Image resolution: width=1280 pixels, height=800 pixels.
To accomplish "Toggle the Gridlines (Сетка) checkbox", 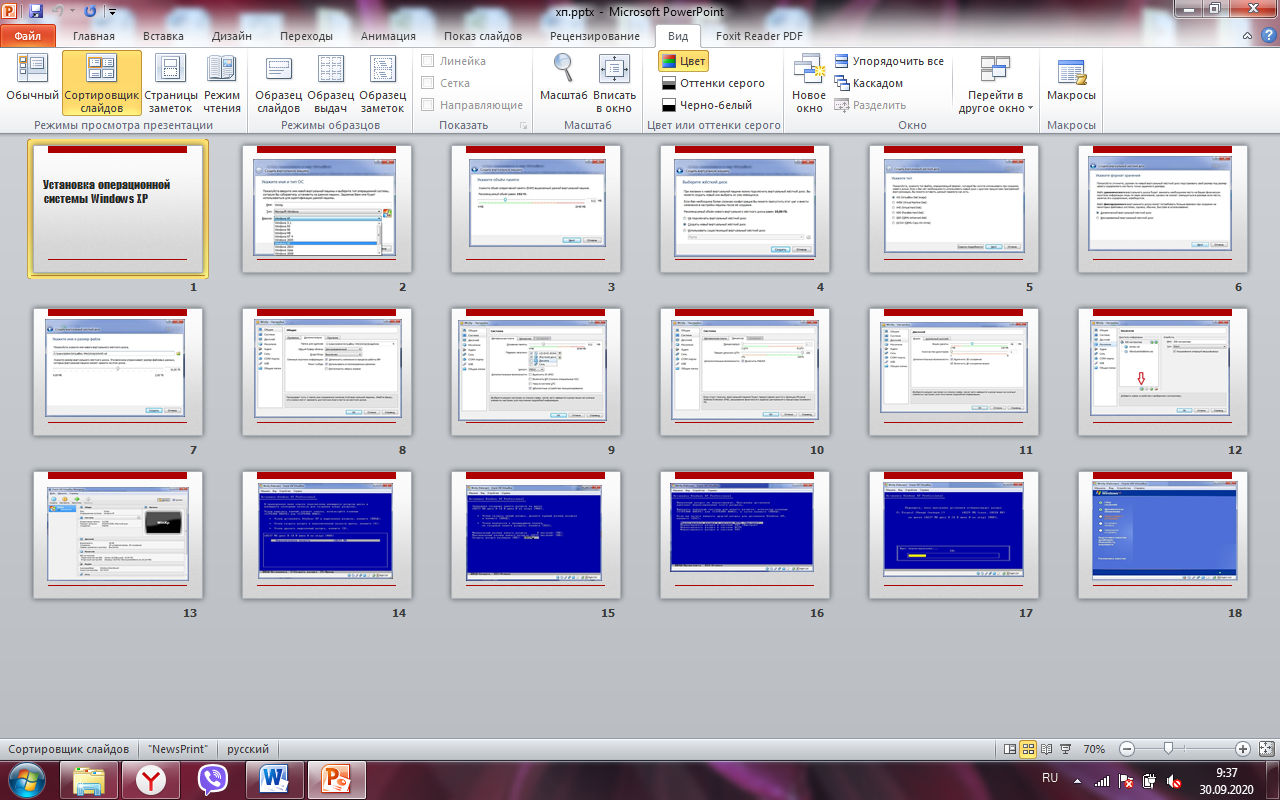I will (x=428, y=83).
